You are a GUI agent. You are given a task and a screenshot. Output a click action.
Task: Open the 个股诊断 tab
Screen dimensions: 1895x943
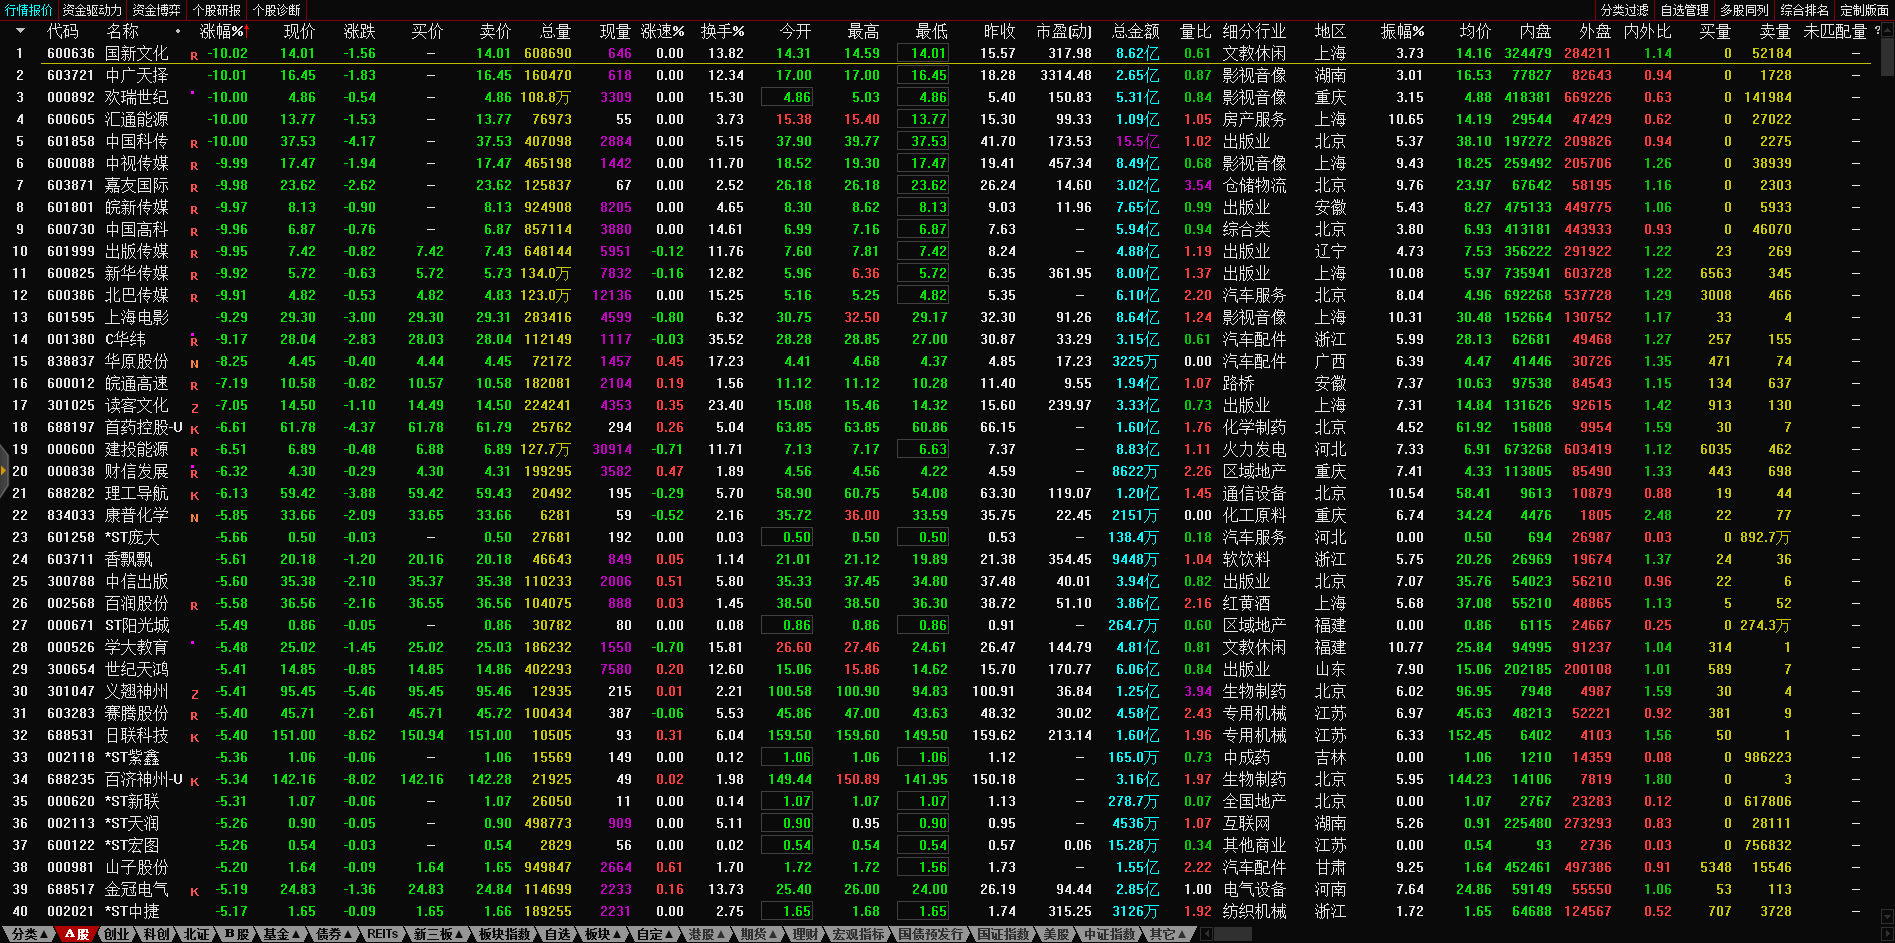pyautogui.click(x=277, y=10)
